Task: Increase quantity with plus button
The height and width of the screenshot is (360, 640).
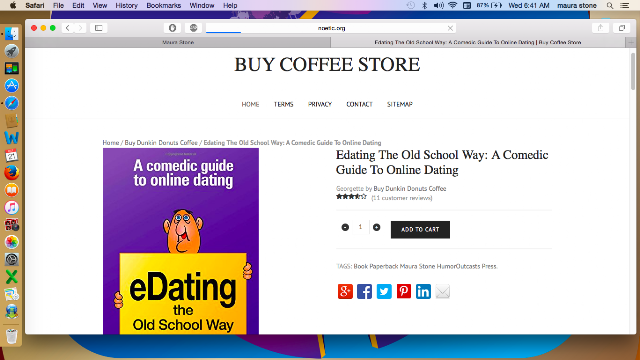Action: point(376,227)
